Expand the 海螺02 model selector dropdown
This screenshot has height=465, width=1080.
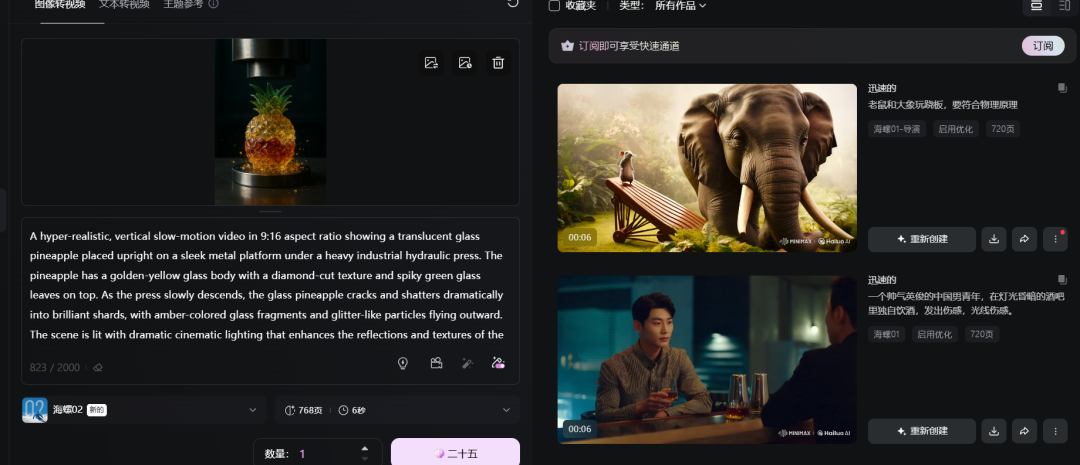[143, 410]
